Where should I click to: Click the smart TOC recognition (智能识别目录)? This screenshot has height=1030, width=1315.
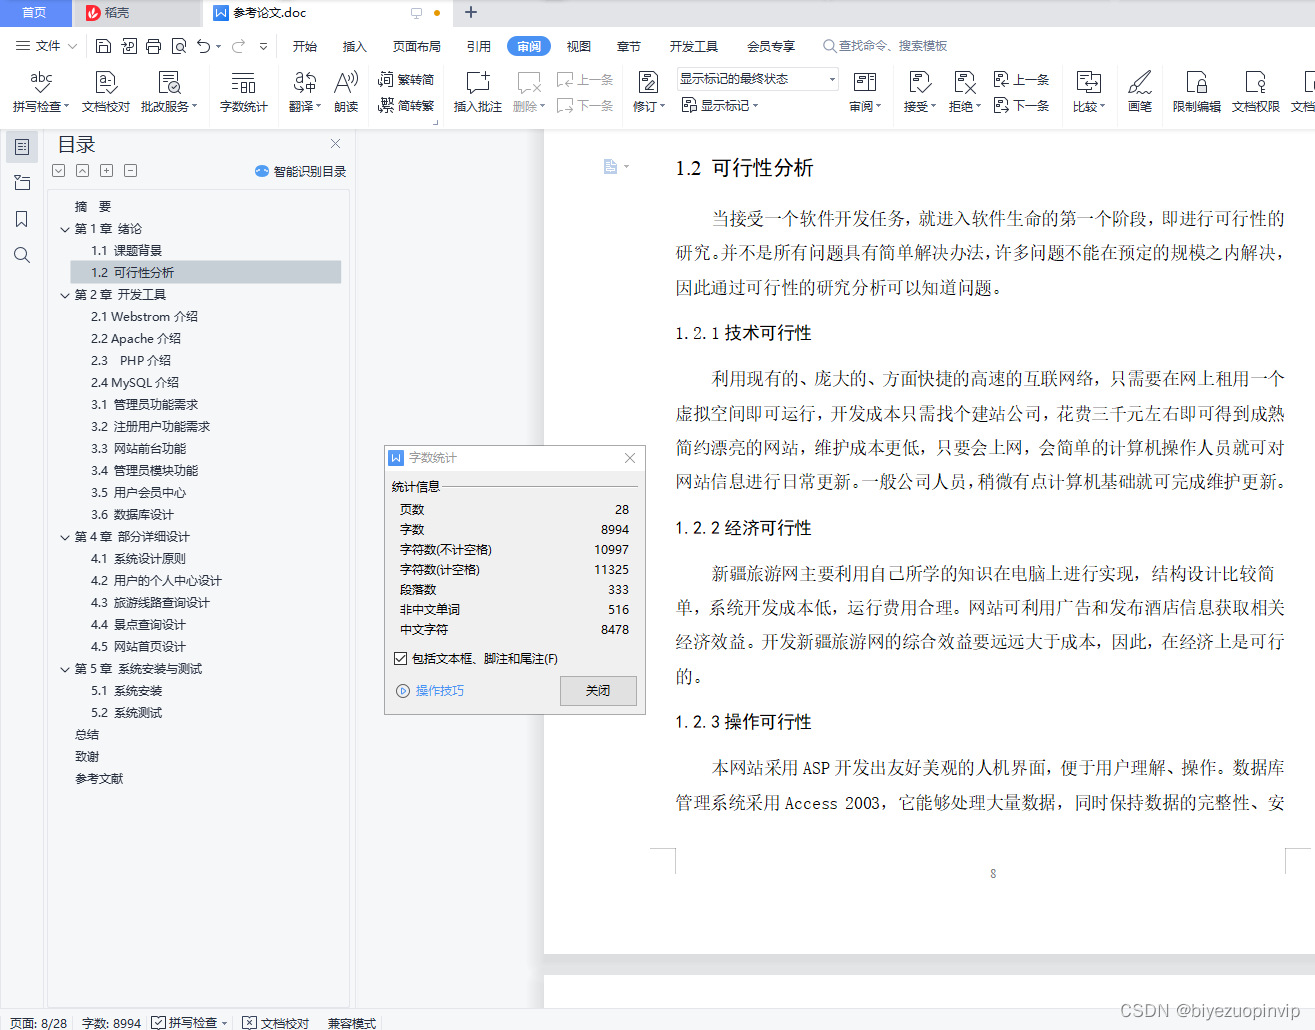click(x=300, y=171)
